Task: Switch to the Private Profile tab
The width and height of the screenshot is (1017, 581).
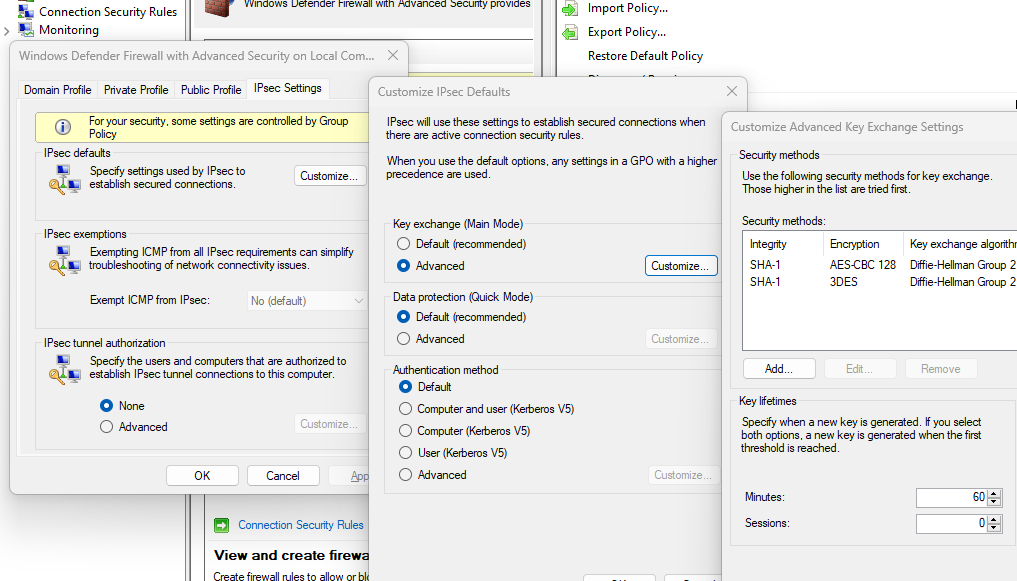Action: click(x=136, y=89)
